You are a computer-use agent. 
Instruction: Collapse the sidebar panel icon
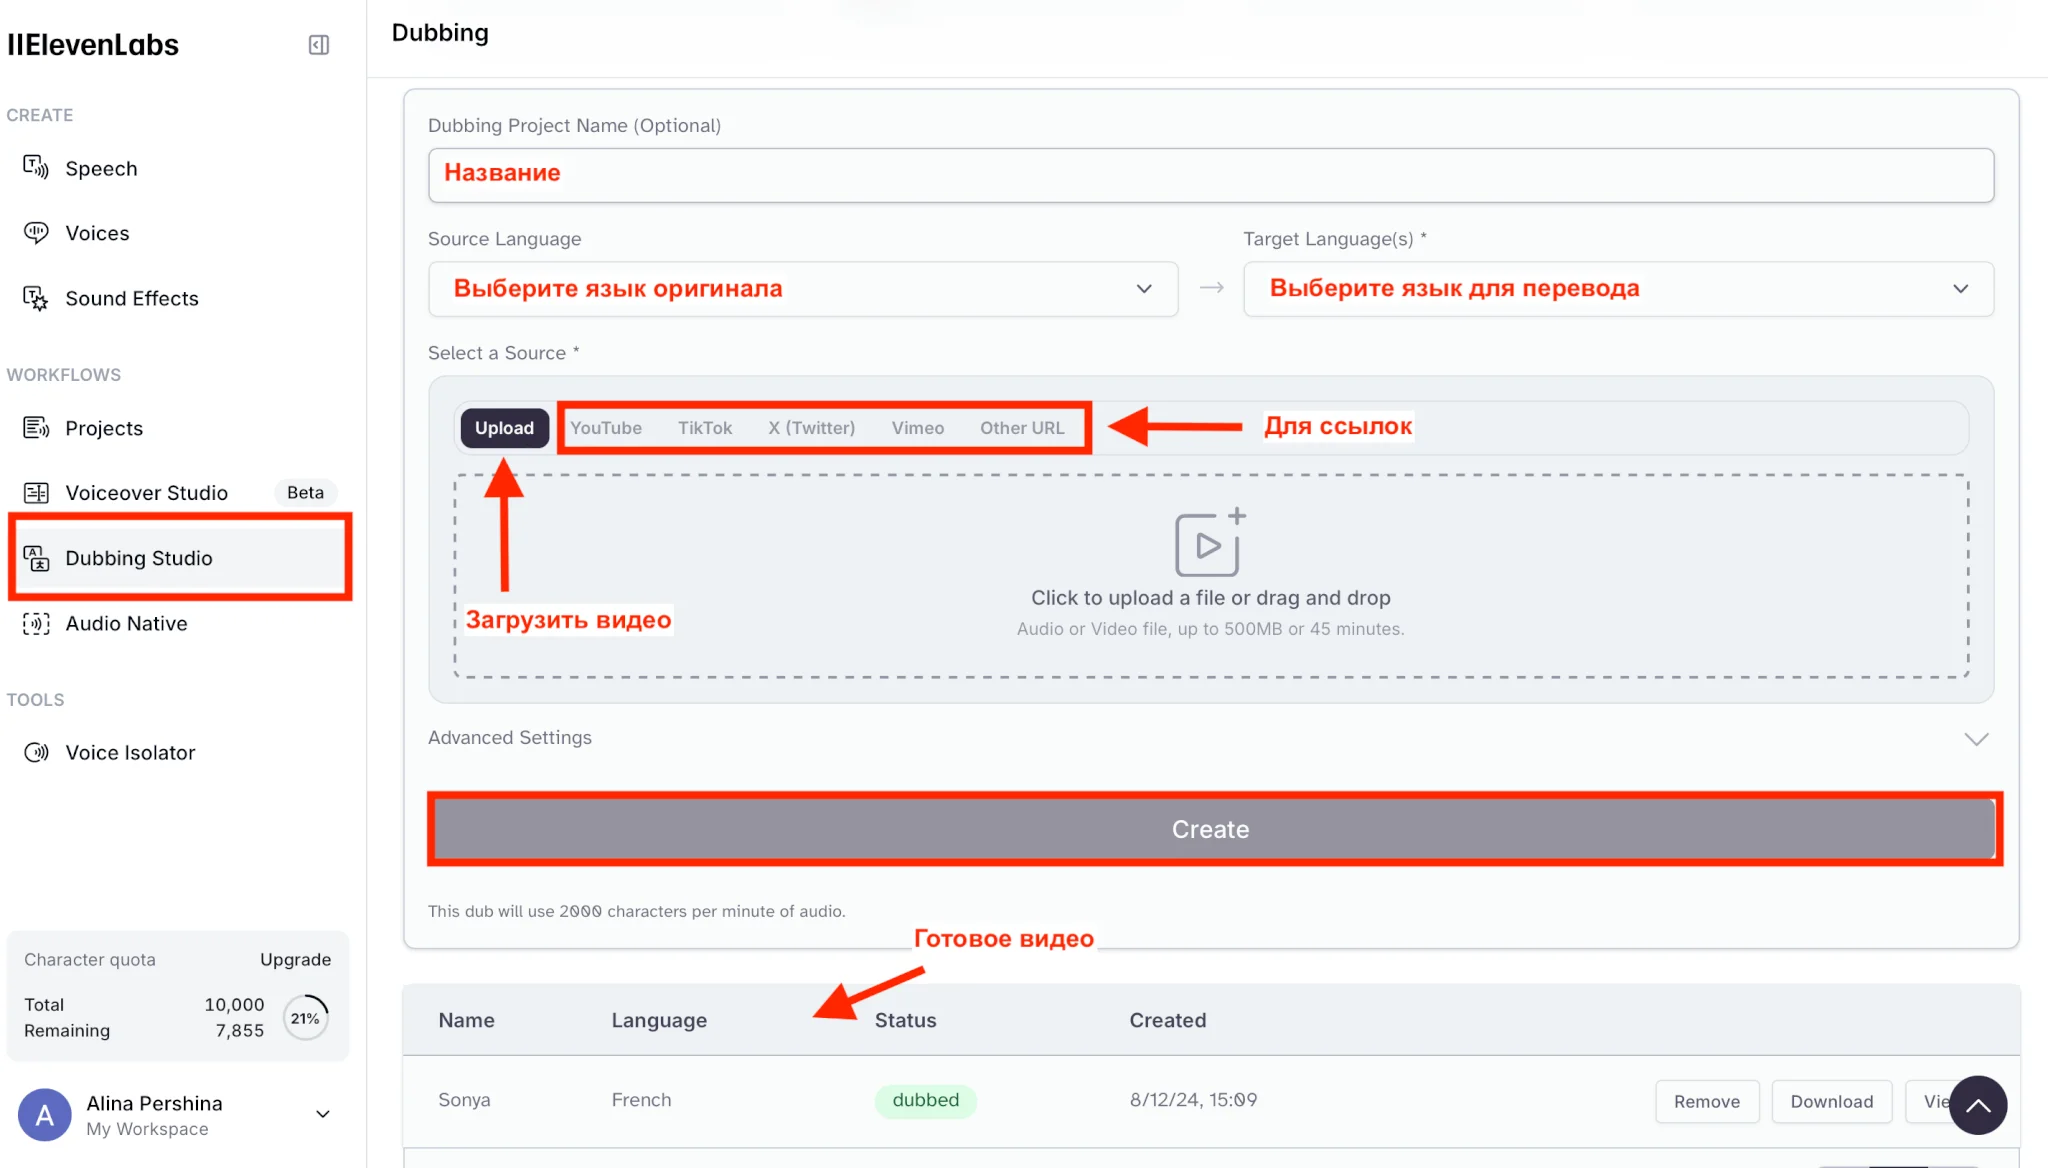coord(319,45)
